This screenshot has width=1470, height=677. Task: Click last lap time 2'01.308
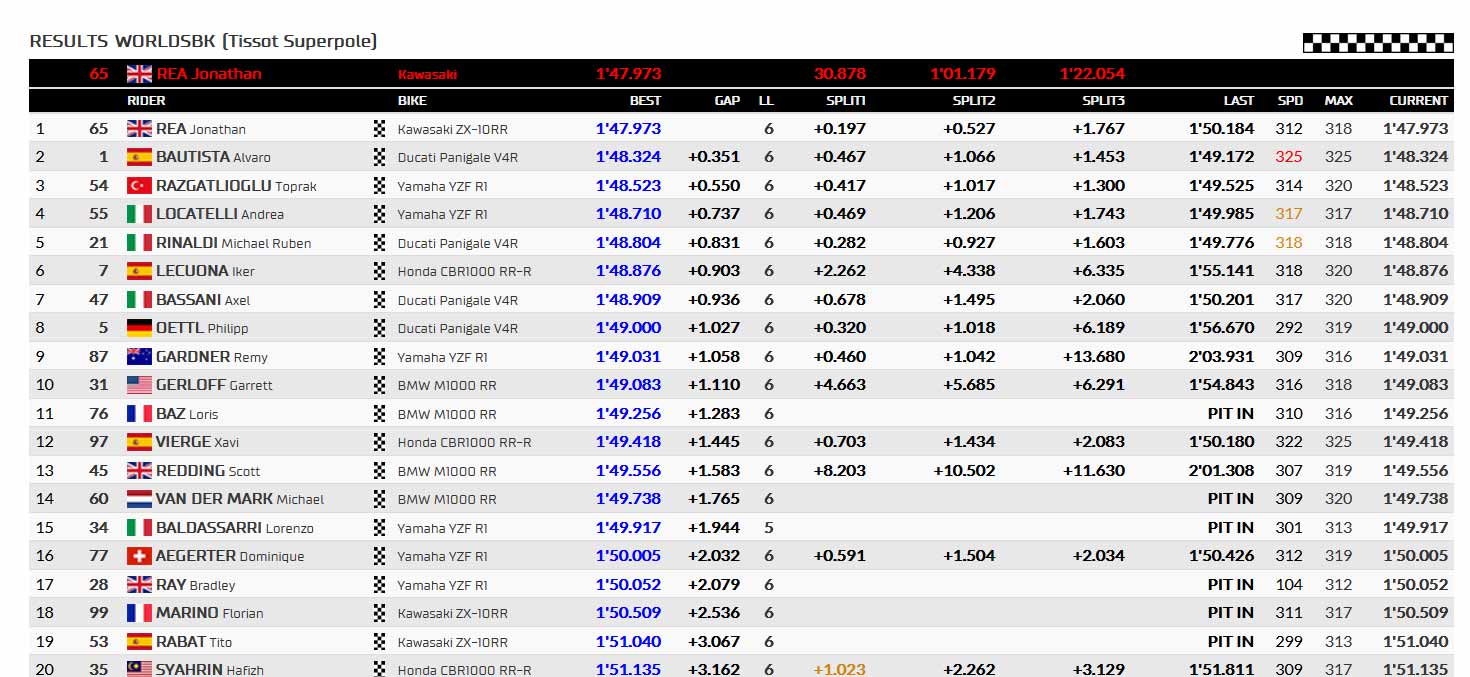[1221, 471]
